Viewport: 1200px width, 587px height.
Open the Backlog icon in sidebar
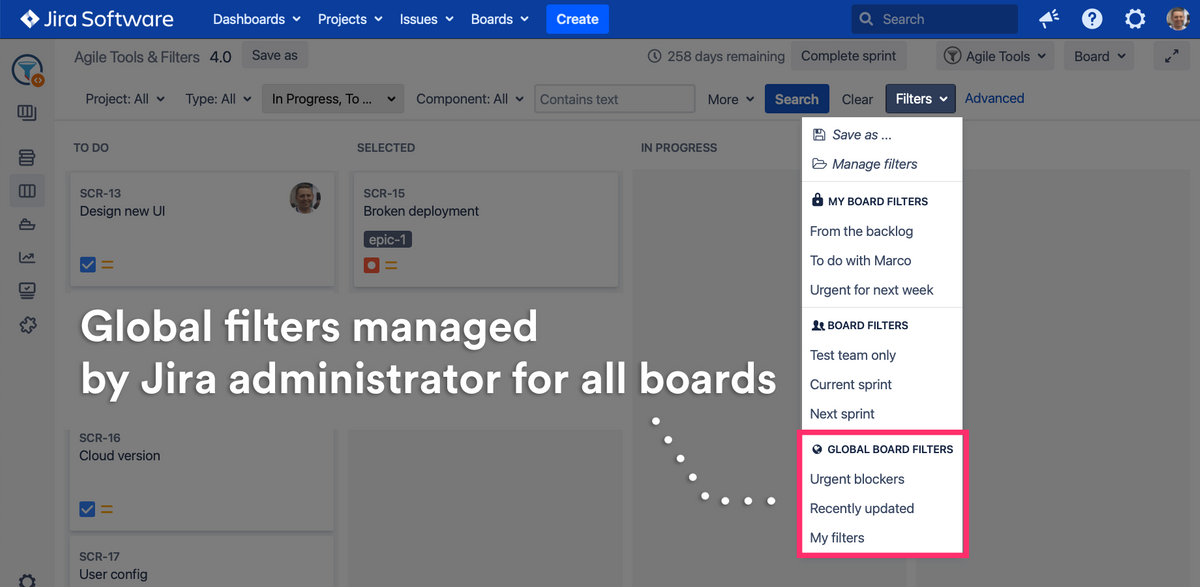(x=27, y=158)
